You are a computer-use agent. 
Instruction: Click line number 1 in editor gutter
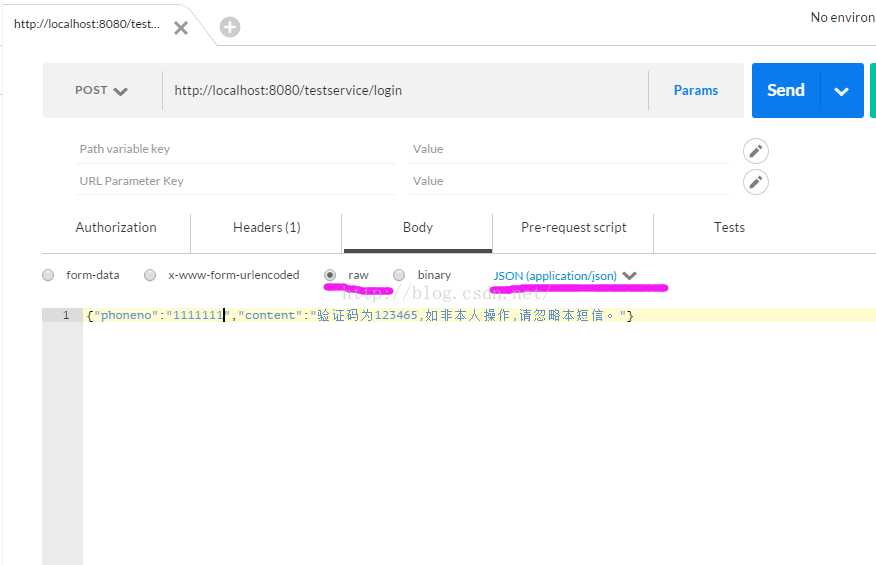[x=65, y=315]
